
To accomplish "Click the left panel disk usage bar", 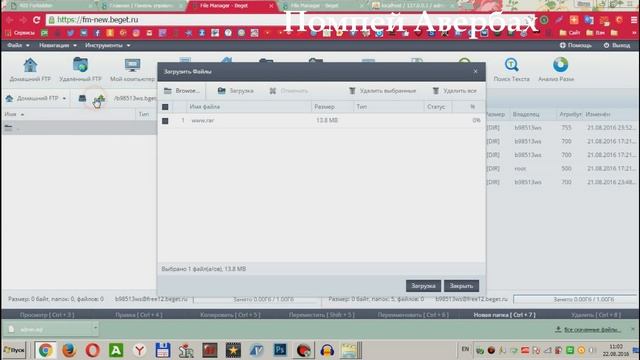I will (257, 299).
